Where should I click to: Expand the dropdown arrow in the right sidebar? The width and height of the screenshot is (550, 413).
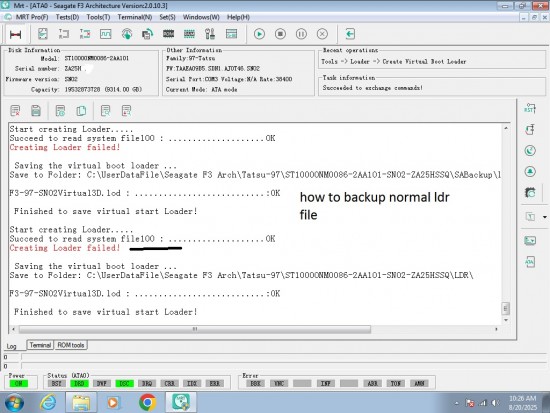(545, 217)
